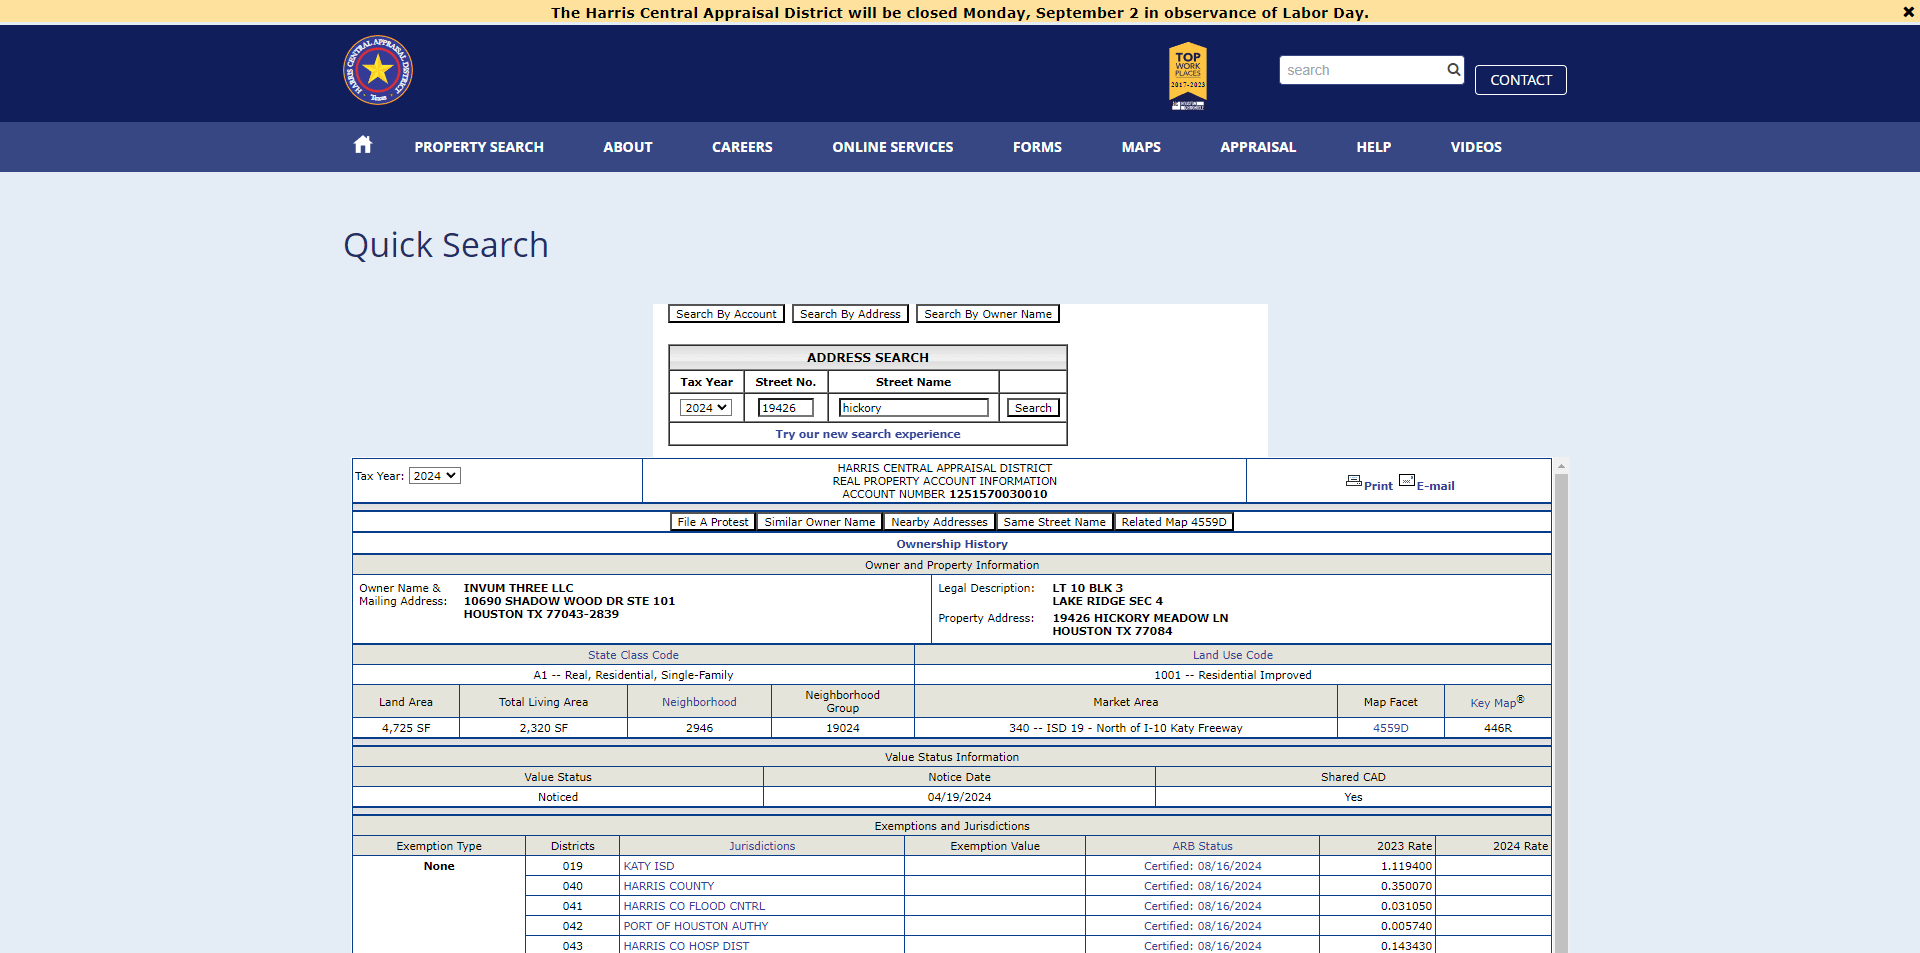Image resolution: width=1920 pixels, height=953 pixels.
Task: Click '19426 HICKORY MEADOW LN' property address
Action: (1140, 618)
